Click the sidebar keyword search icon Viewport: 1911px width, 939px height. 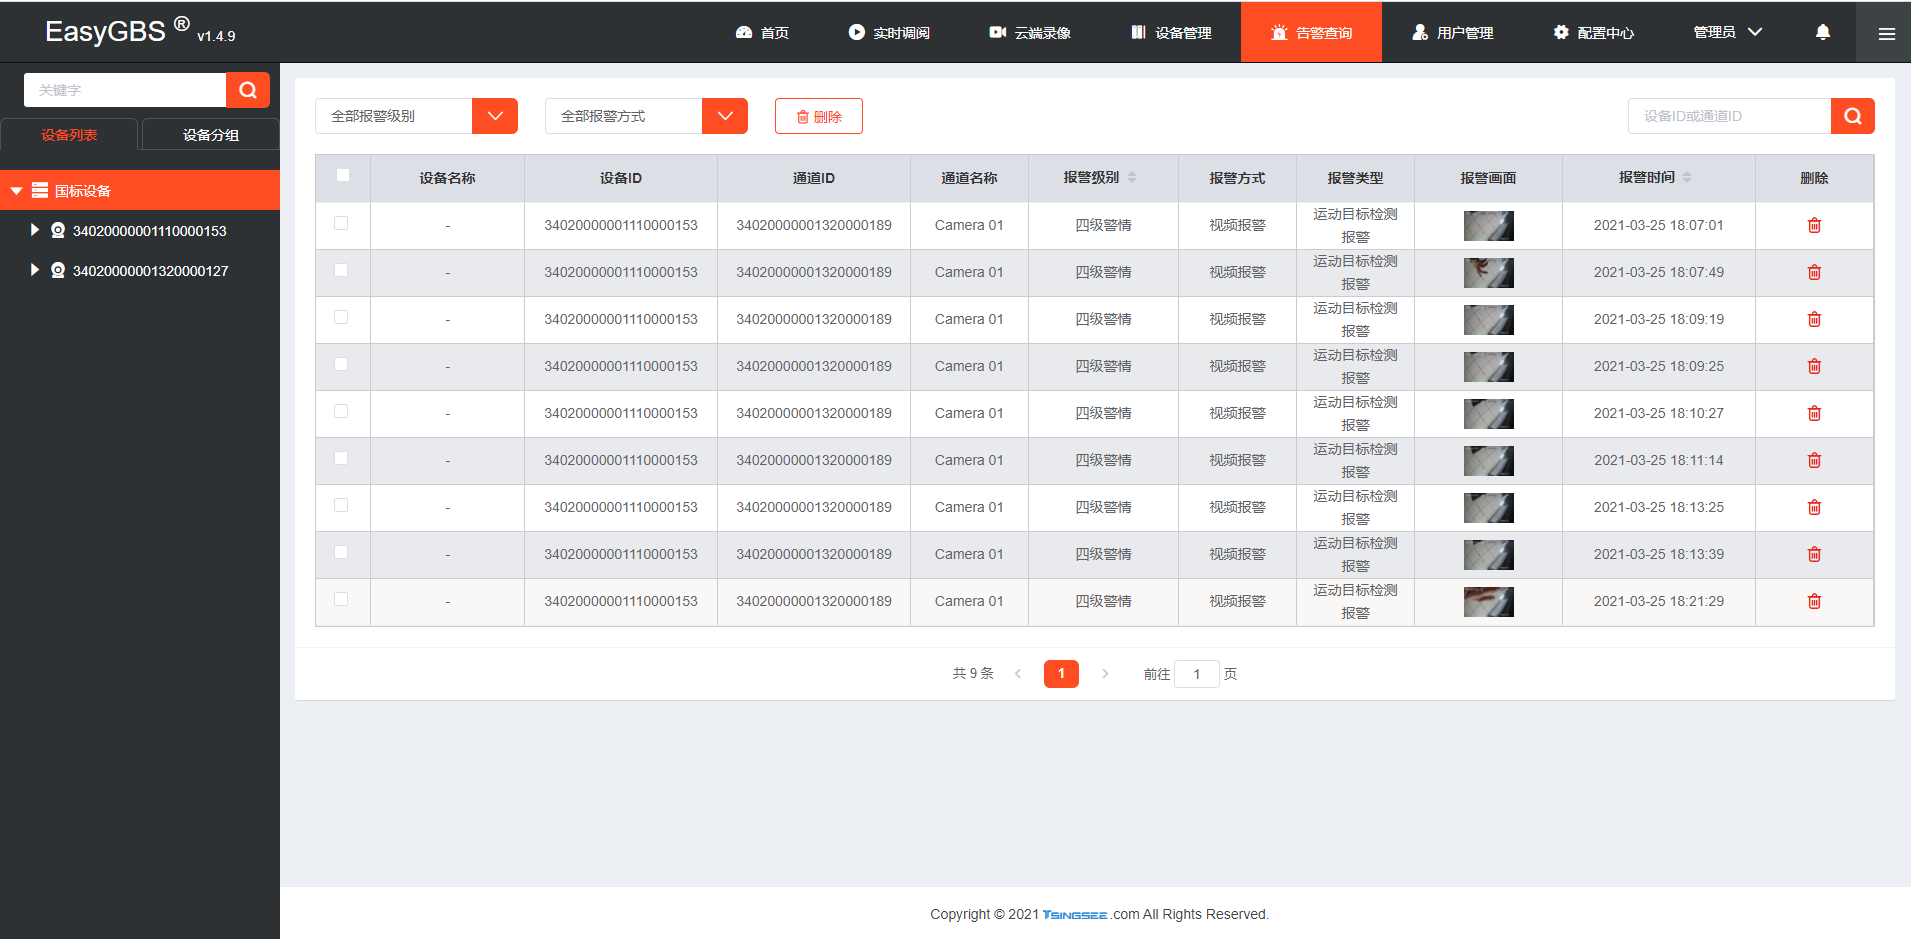pos(248,90)
